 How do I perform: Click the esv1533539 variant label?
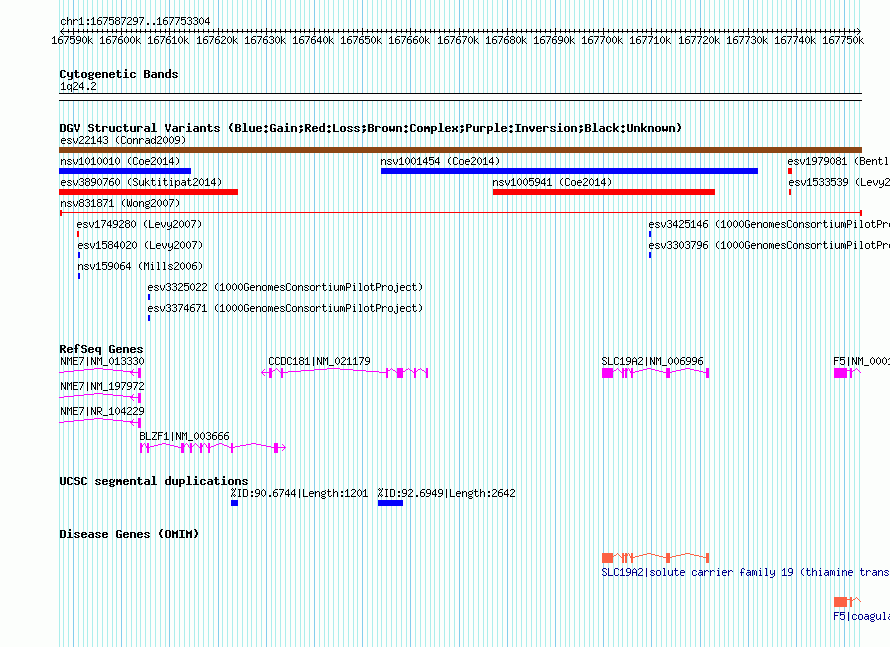(x=839, y=182)
